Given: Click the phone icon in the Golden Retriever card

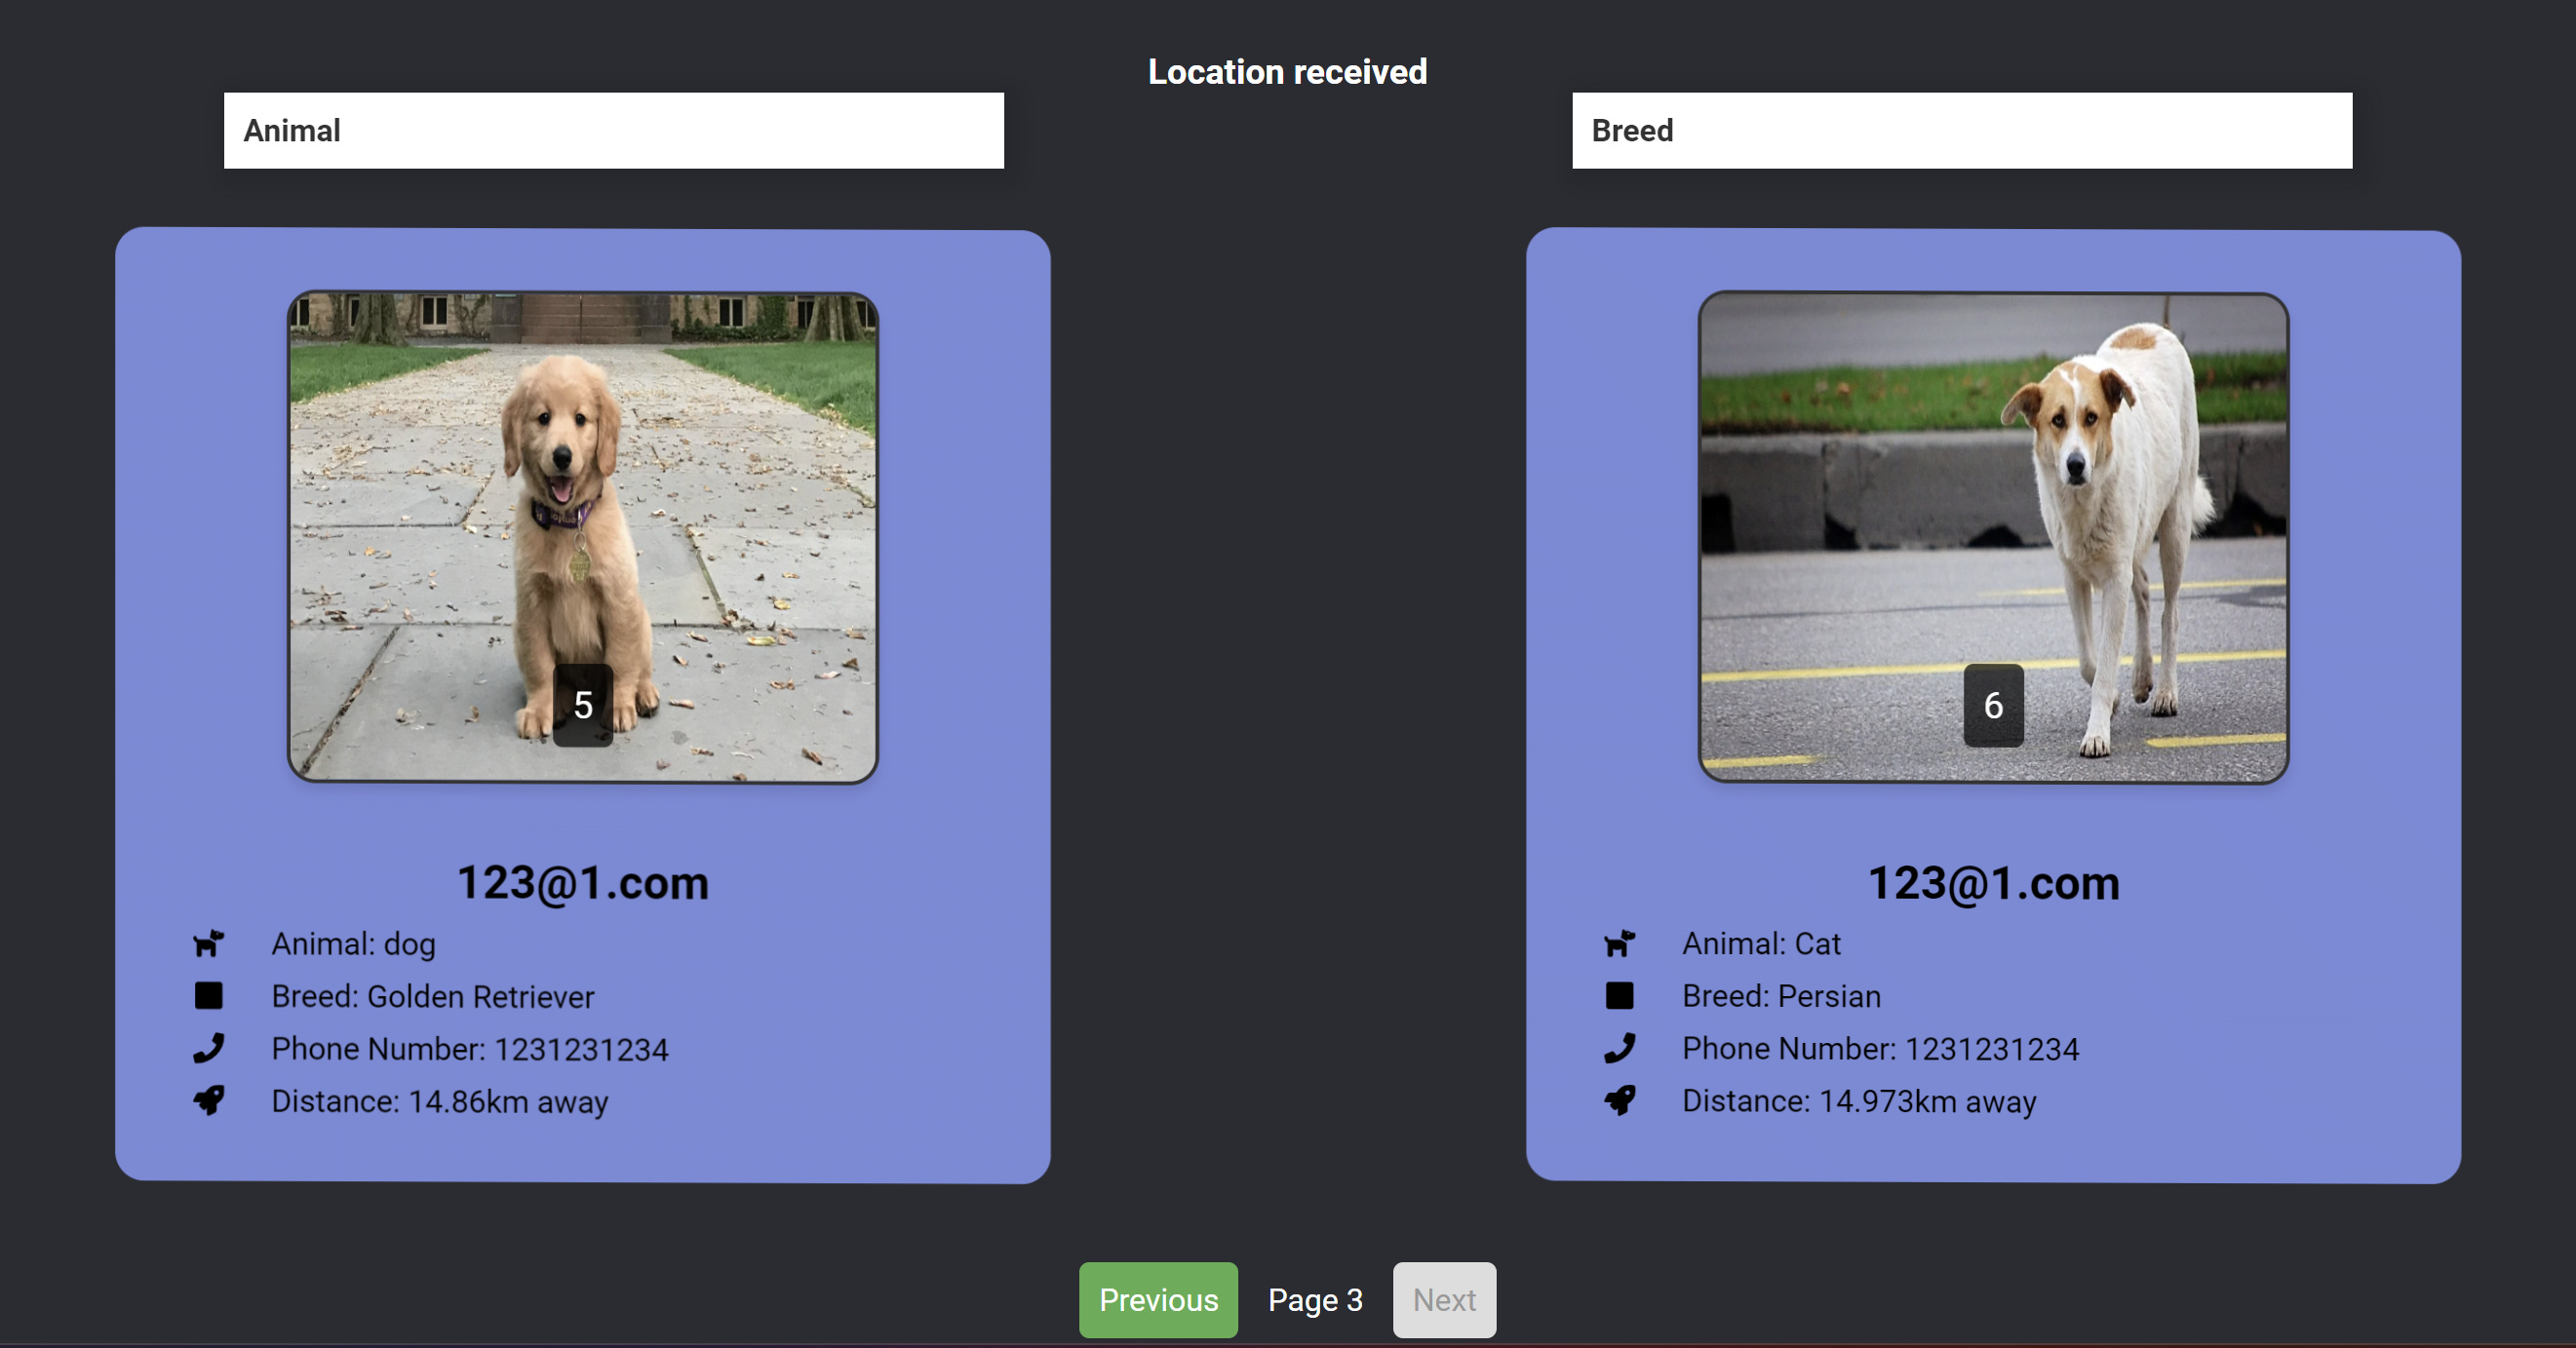Looking at the screenshot, I should (209, 1048).
